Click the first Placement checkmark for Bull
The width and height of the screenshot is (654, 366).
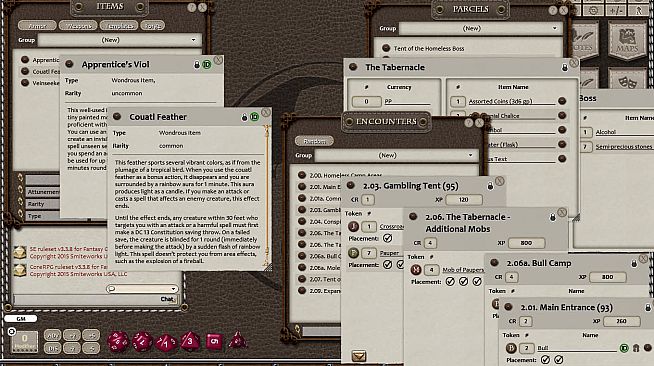point(545,359)
